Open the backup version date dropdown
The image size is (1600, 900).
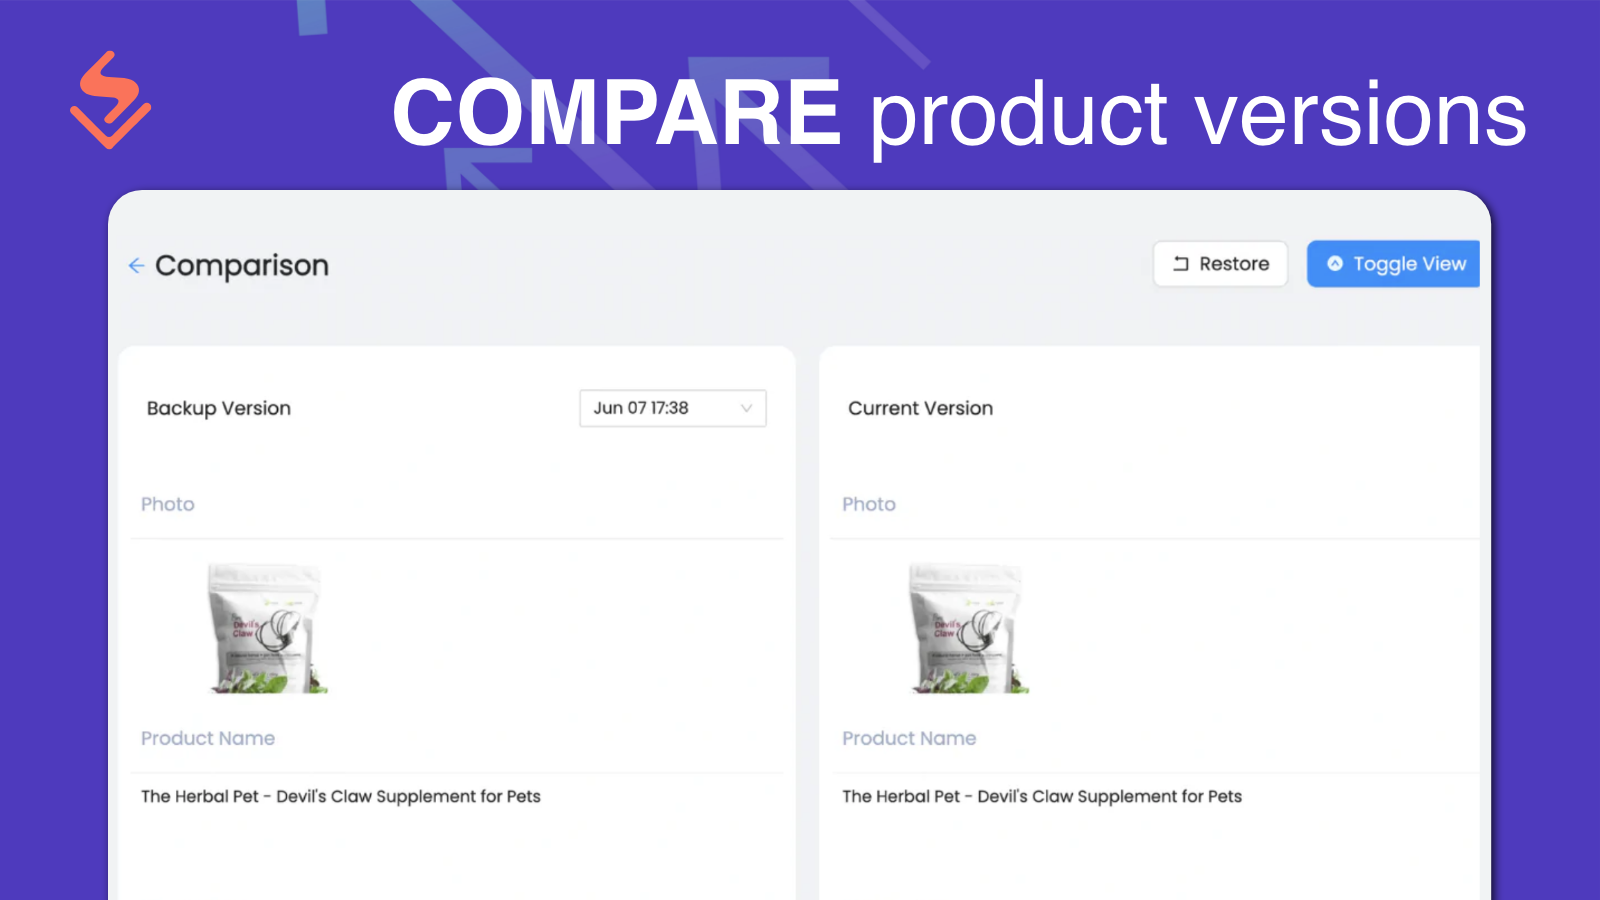pos(672,408)
